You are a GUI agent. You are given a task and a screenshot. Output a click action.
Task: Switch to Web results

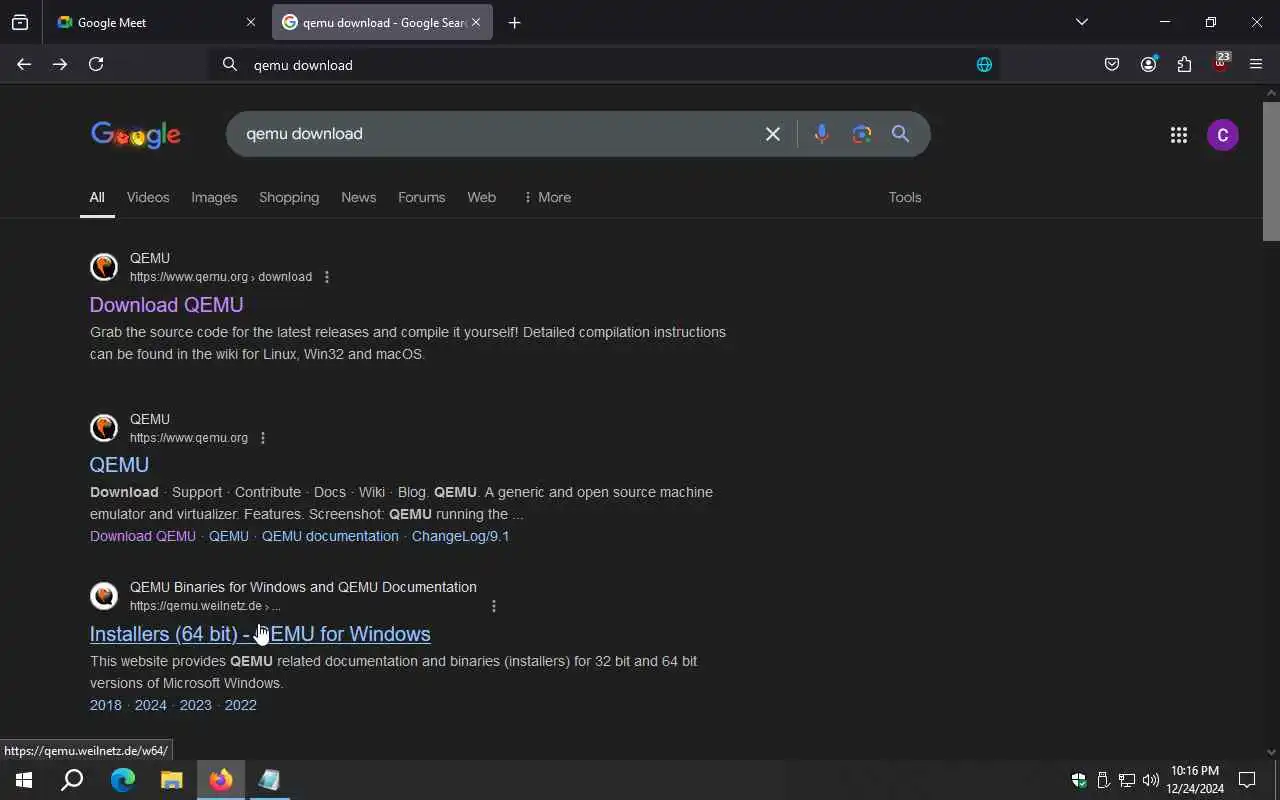(x=481, y=197)
